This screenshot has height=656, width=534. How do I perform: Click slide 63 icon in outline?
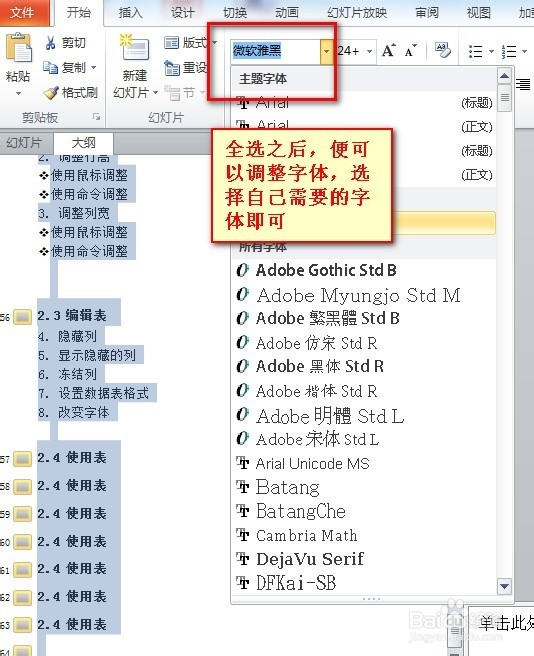pyautogui.click(x=23, y=625)
